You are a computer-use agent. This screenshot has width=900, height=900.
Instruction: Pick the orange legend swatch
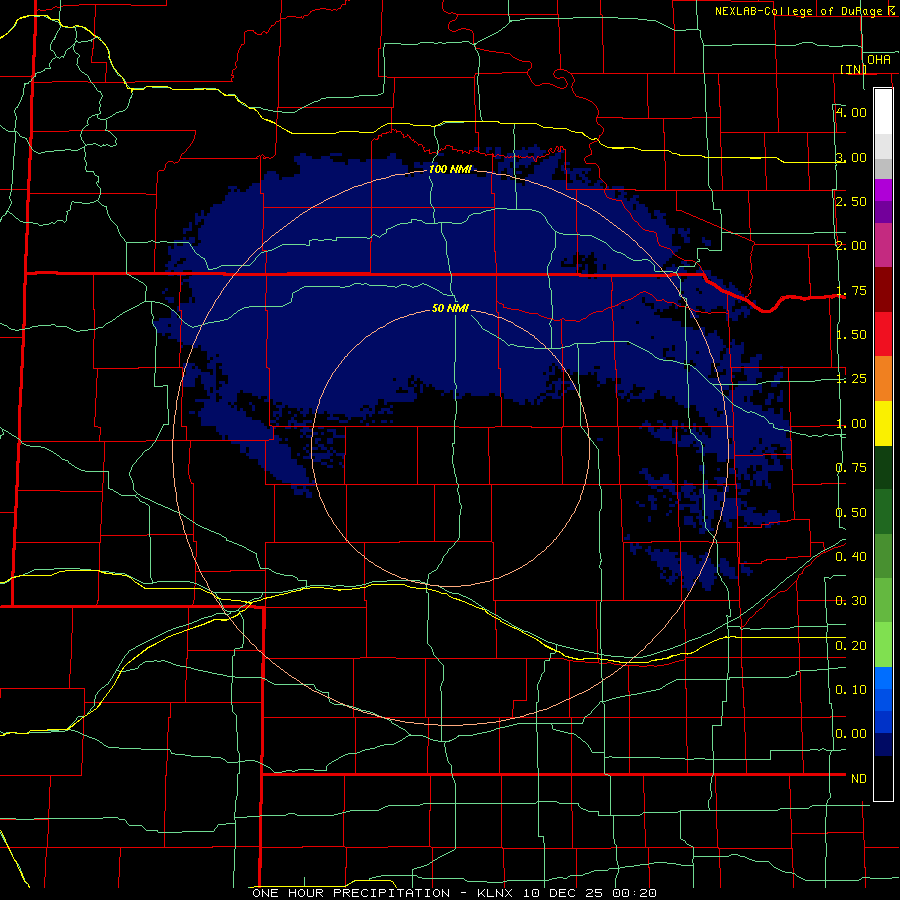[883, 379]
